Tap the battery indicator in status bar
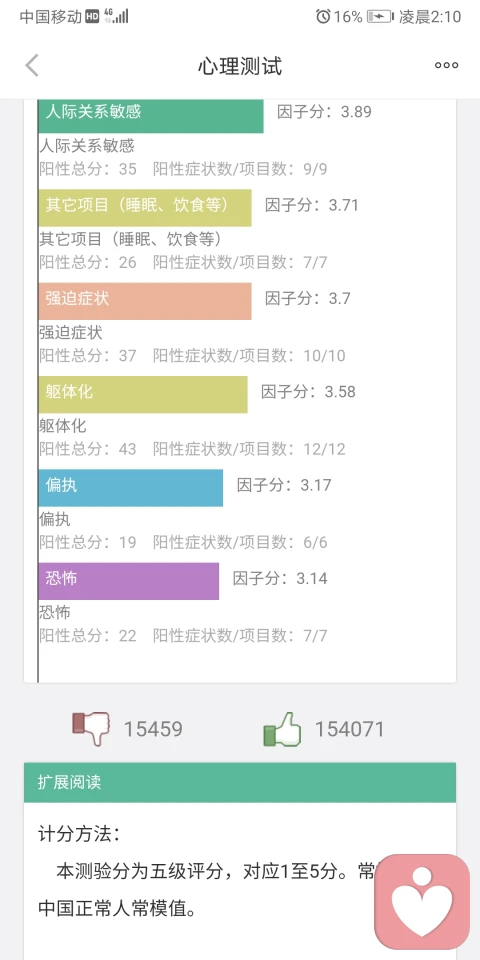 point(380,17)
